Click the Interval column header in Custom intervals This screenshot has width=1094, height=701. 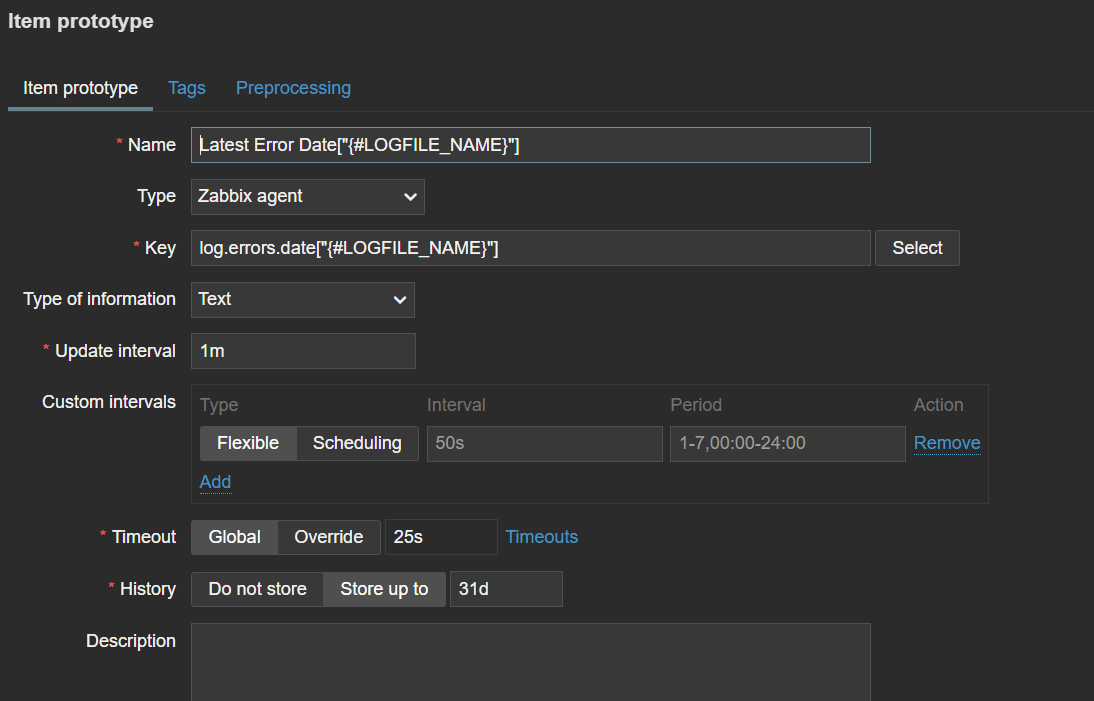tap(456, 405)
